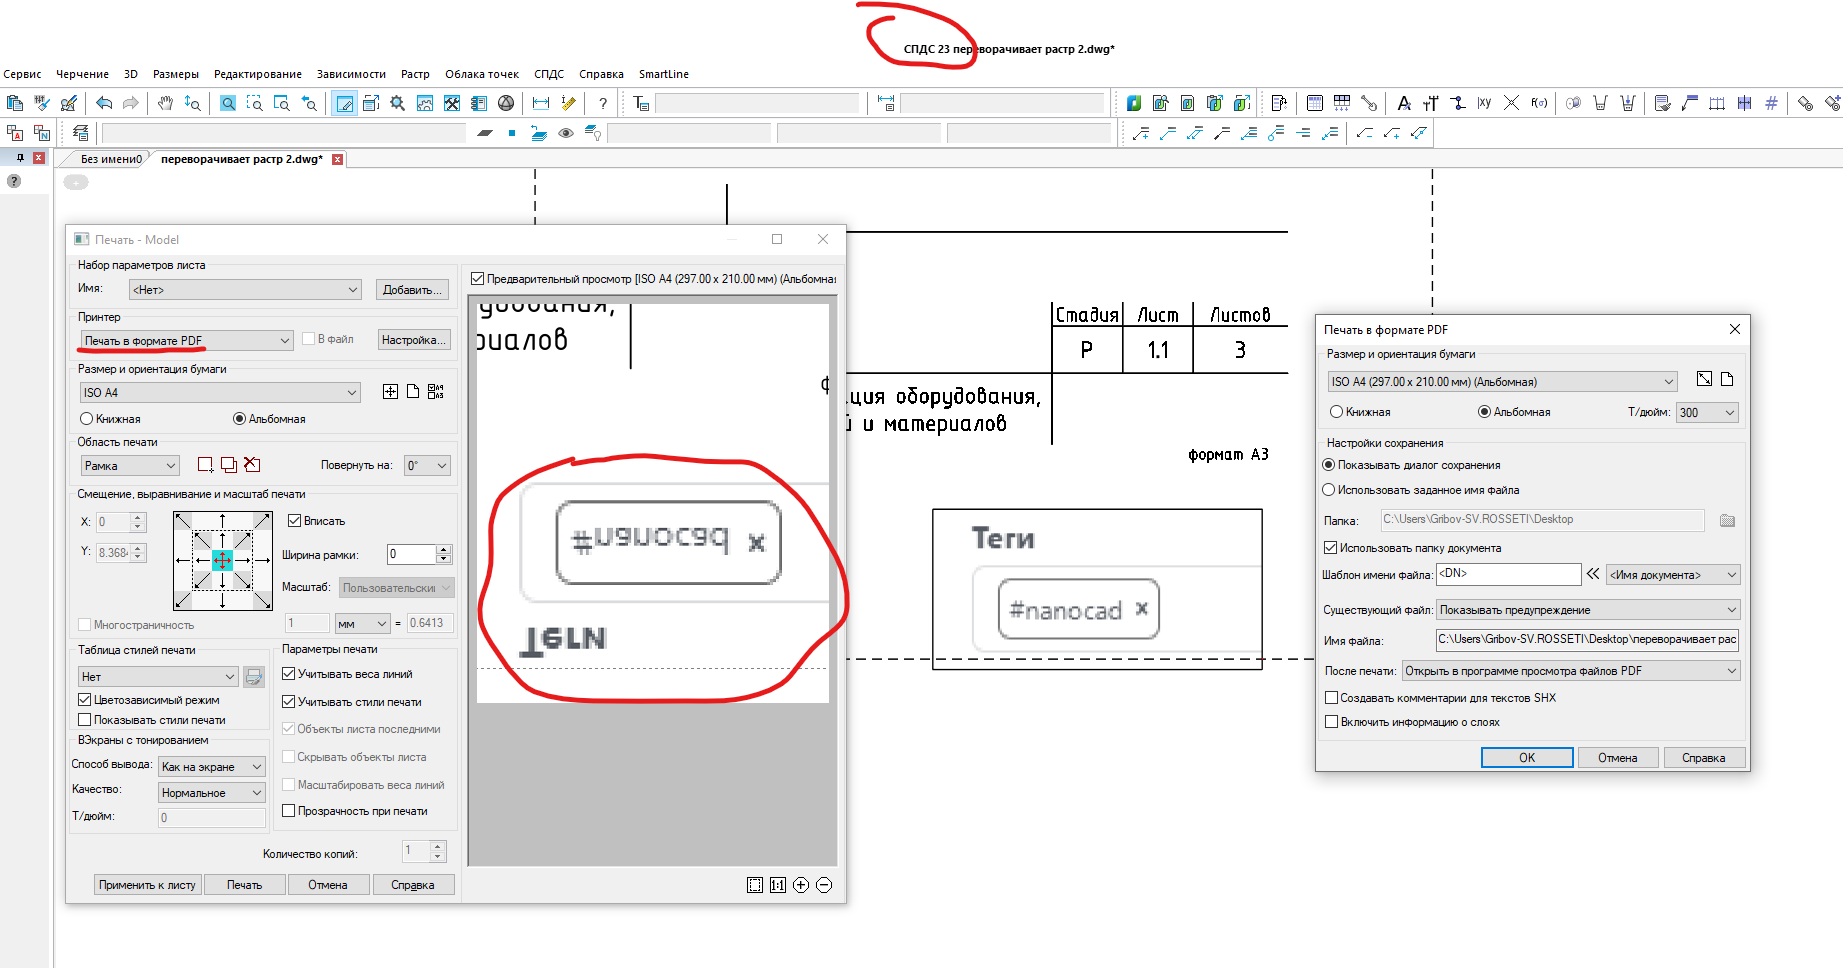This screenshot has height=968, width=1843.
Task: Open the Черчение menu
Action: [82, 74]
